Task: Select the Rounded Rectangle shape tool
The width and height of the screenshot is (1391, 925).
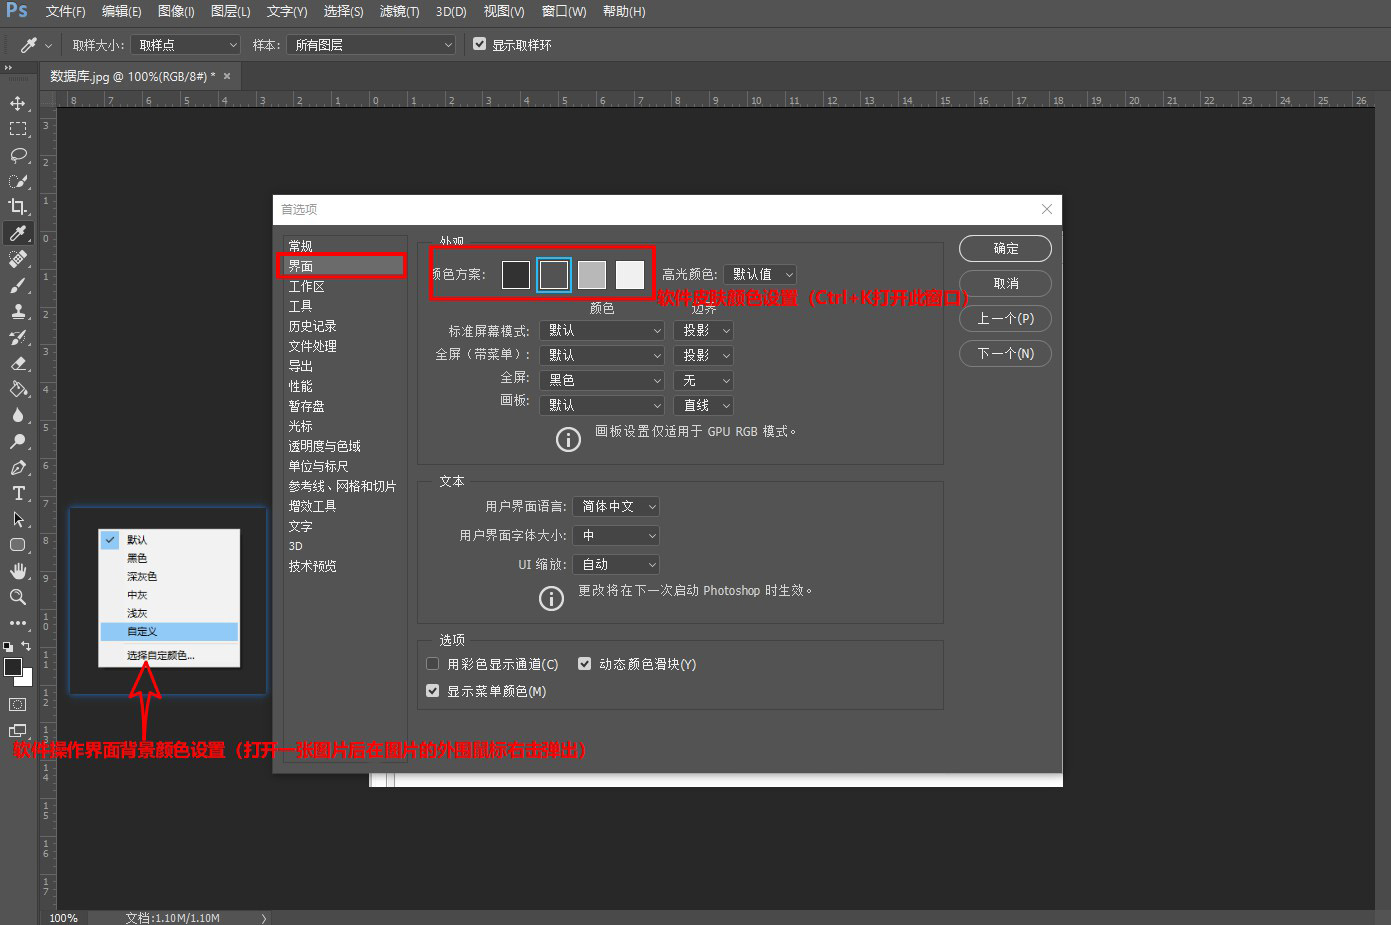Action: click(18, 545)
